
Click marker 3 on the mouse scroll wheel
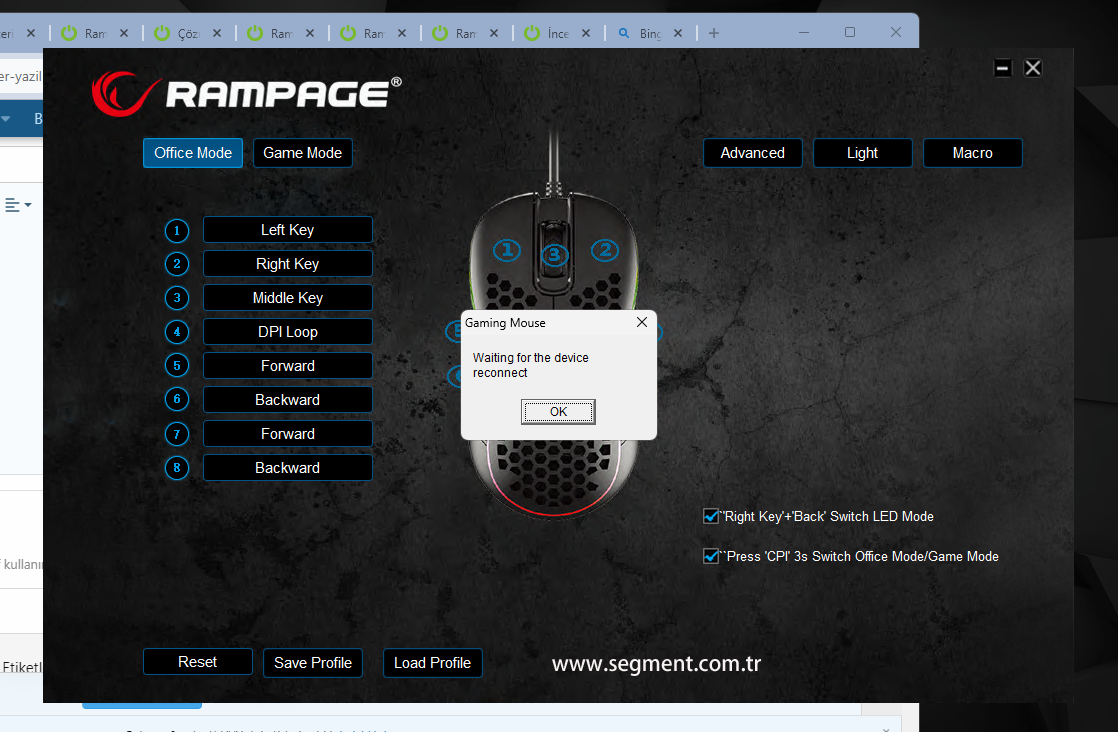coord(555,255)
